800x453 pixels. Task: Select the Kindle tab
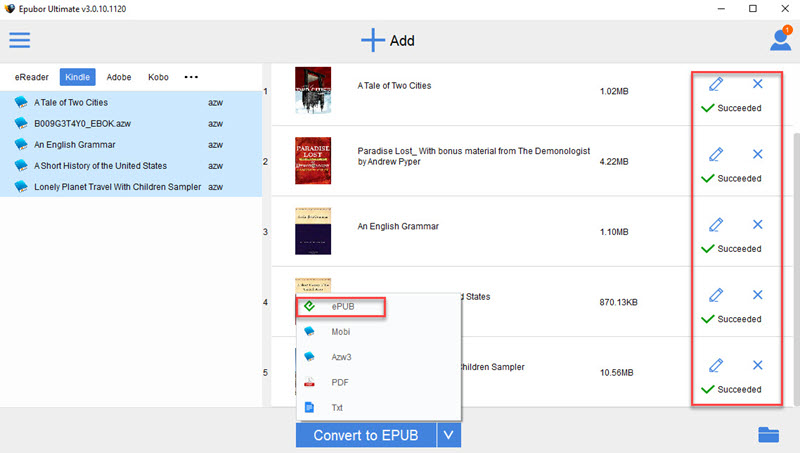[78, 77]
